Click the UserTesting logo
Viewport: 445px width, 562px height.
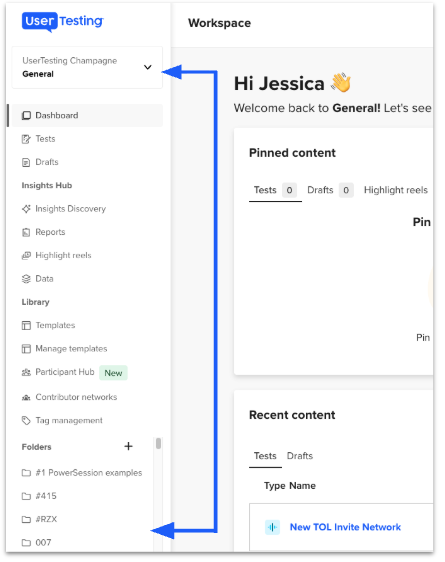[63, 22]
